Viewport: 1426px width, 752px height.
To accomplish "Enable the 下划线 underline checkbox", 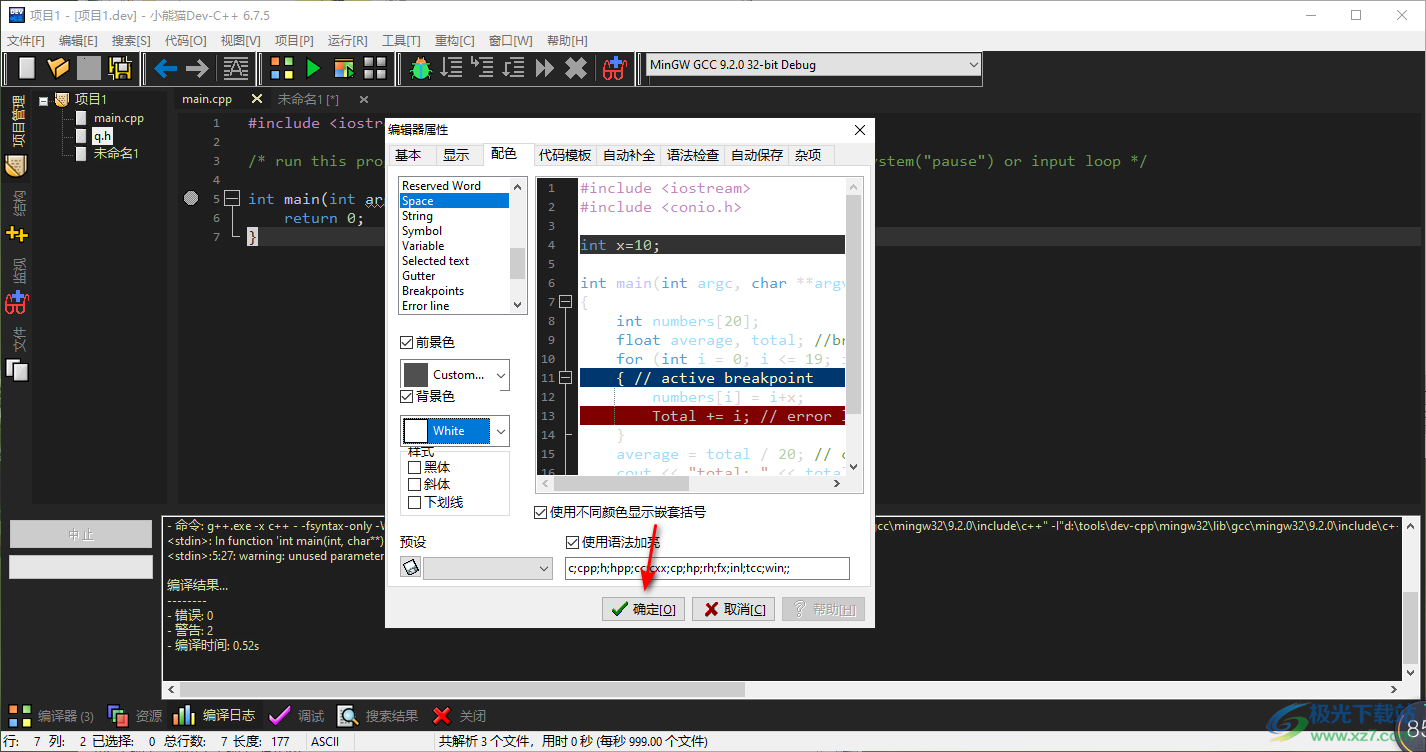I will pyautogui.click(x=414, y=502).
